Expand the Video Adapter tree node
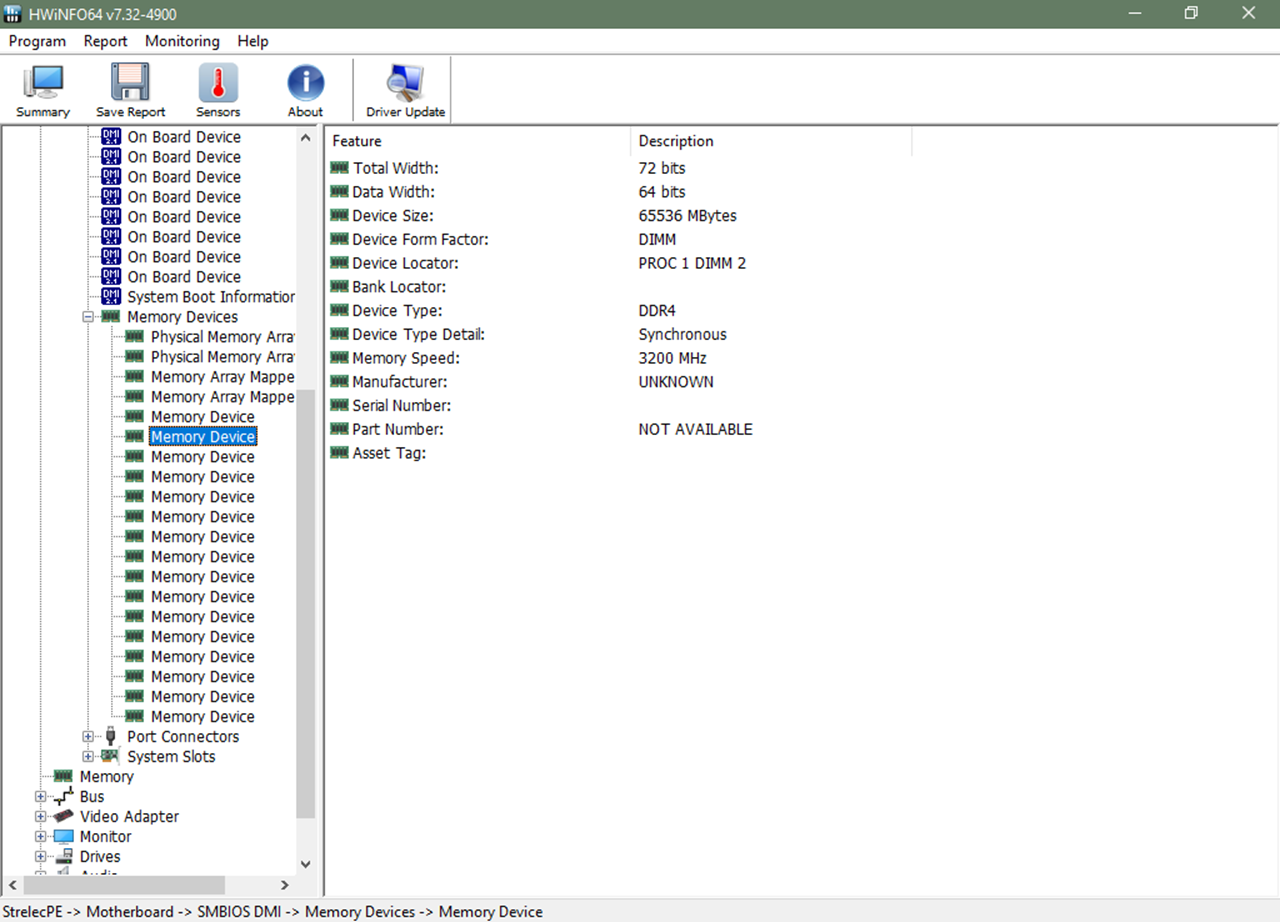1280x922 pixels. click(40, 817)
